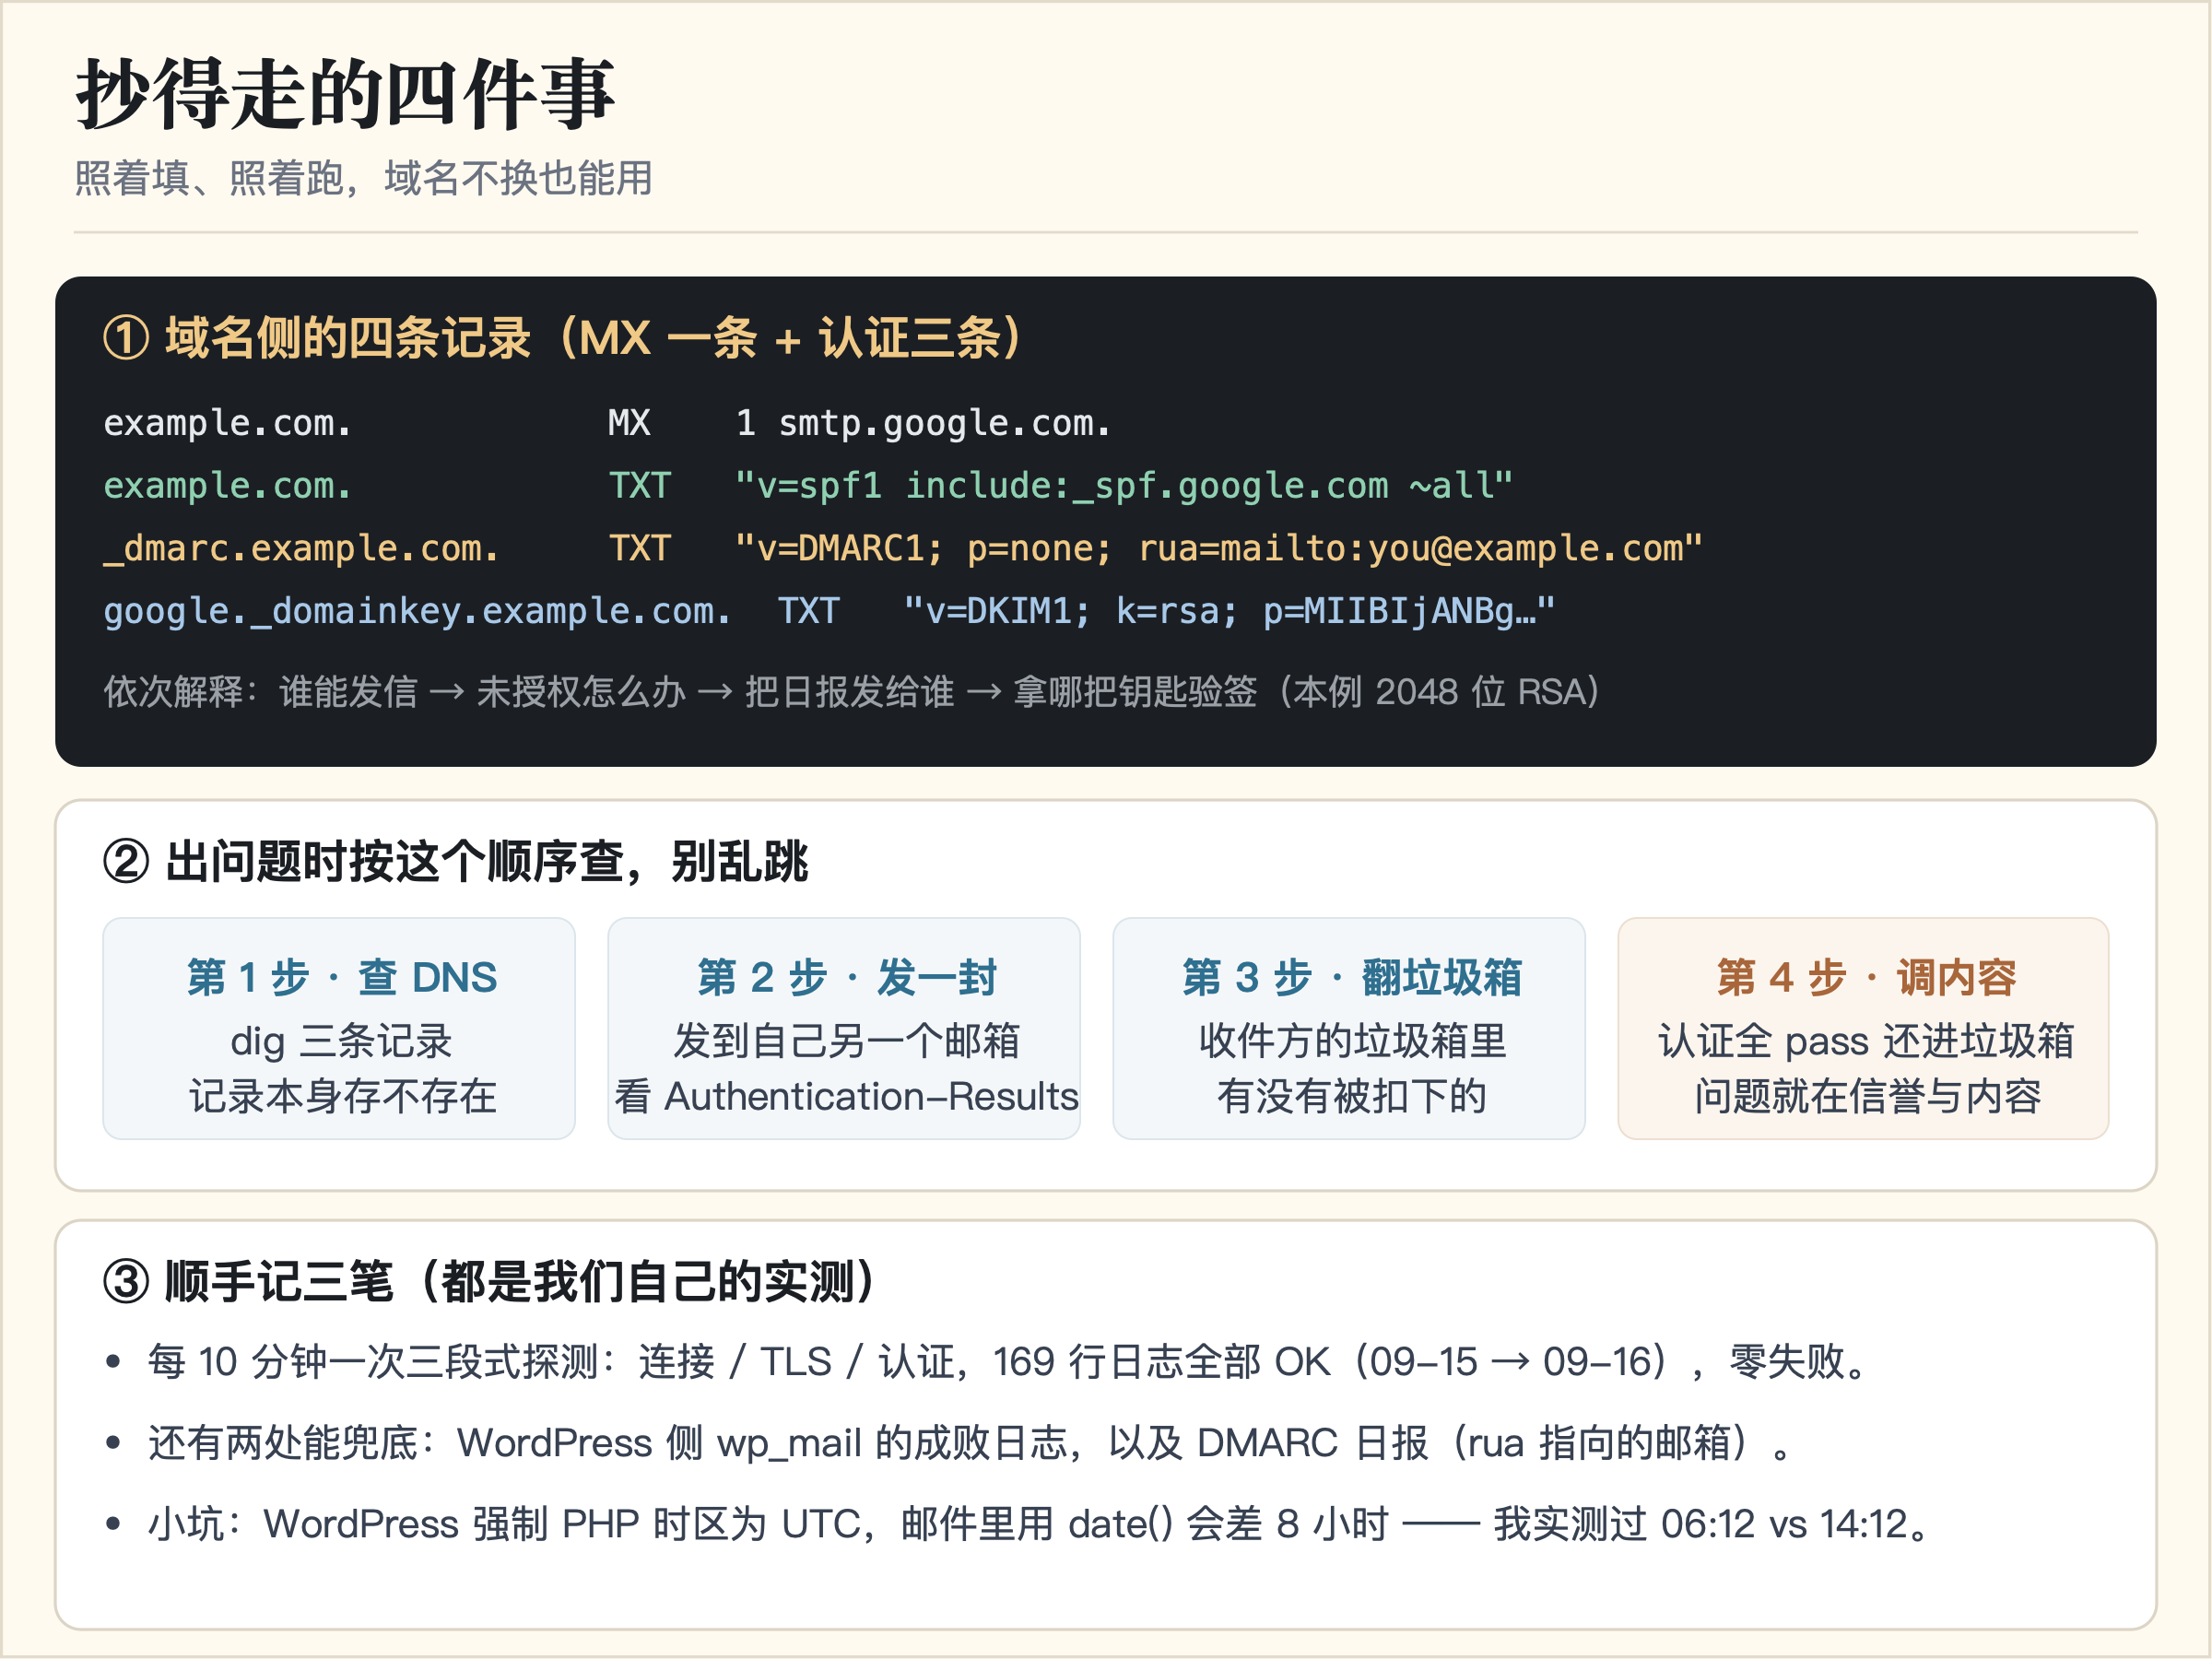This screenshot has width=2212, height=1659.
Task: Click the text 收件方的垃圾箱里
Action: [1352, 1042]
